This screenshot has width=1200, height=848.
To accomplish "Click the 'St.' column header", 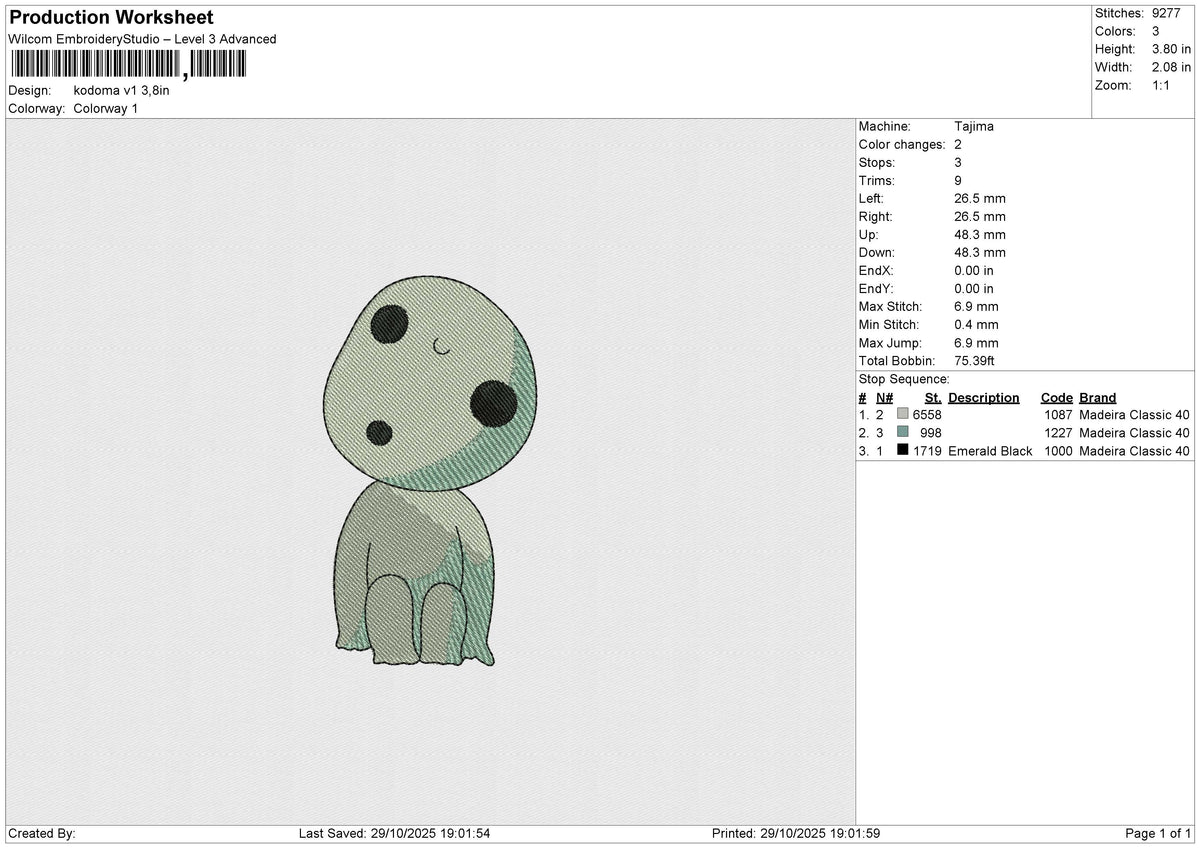I will click(932, 397).
